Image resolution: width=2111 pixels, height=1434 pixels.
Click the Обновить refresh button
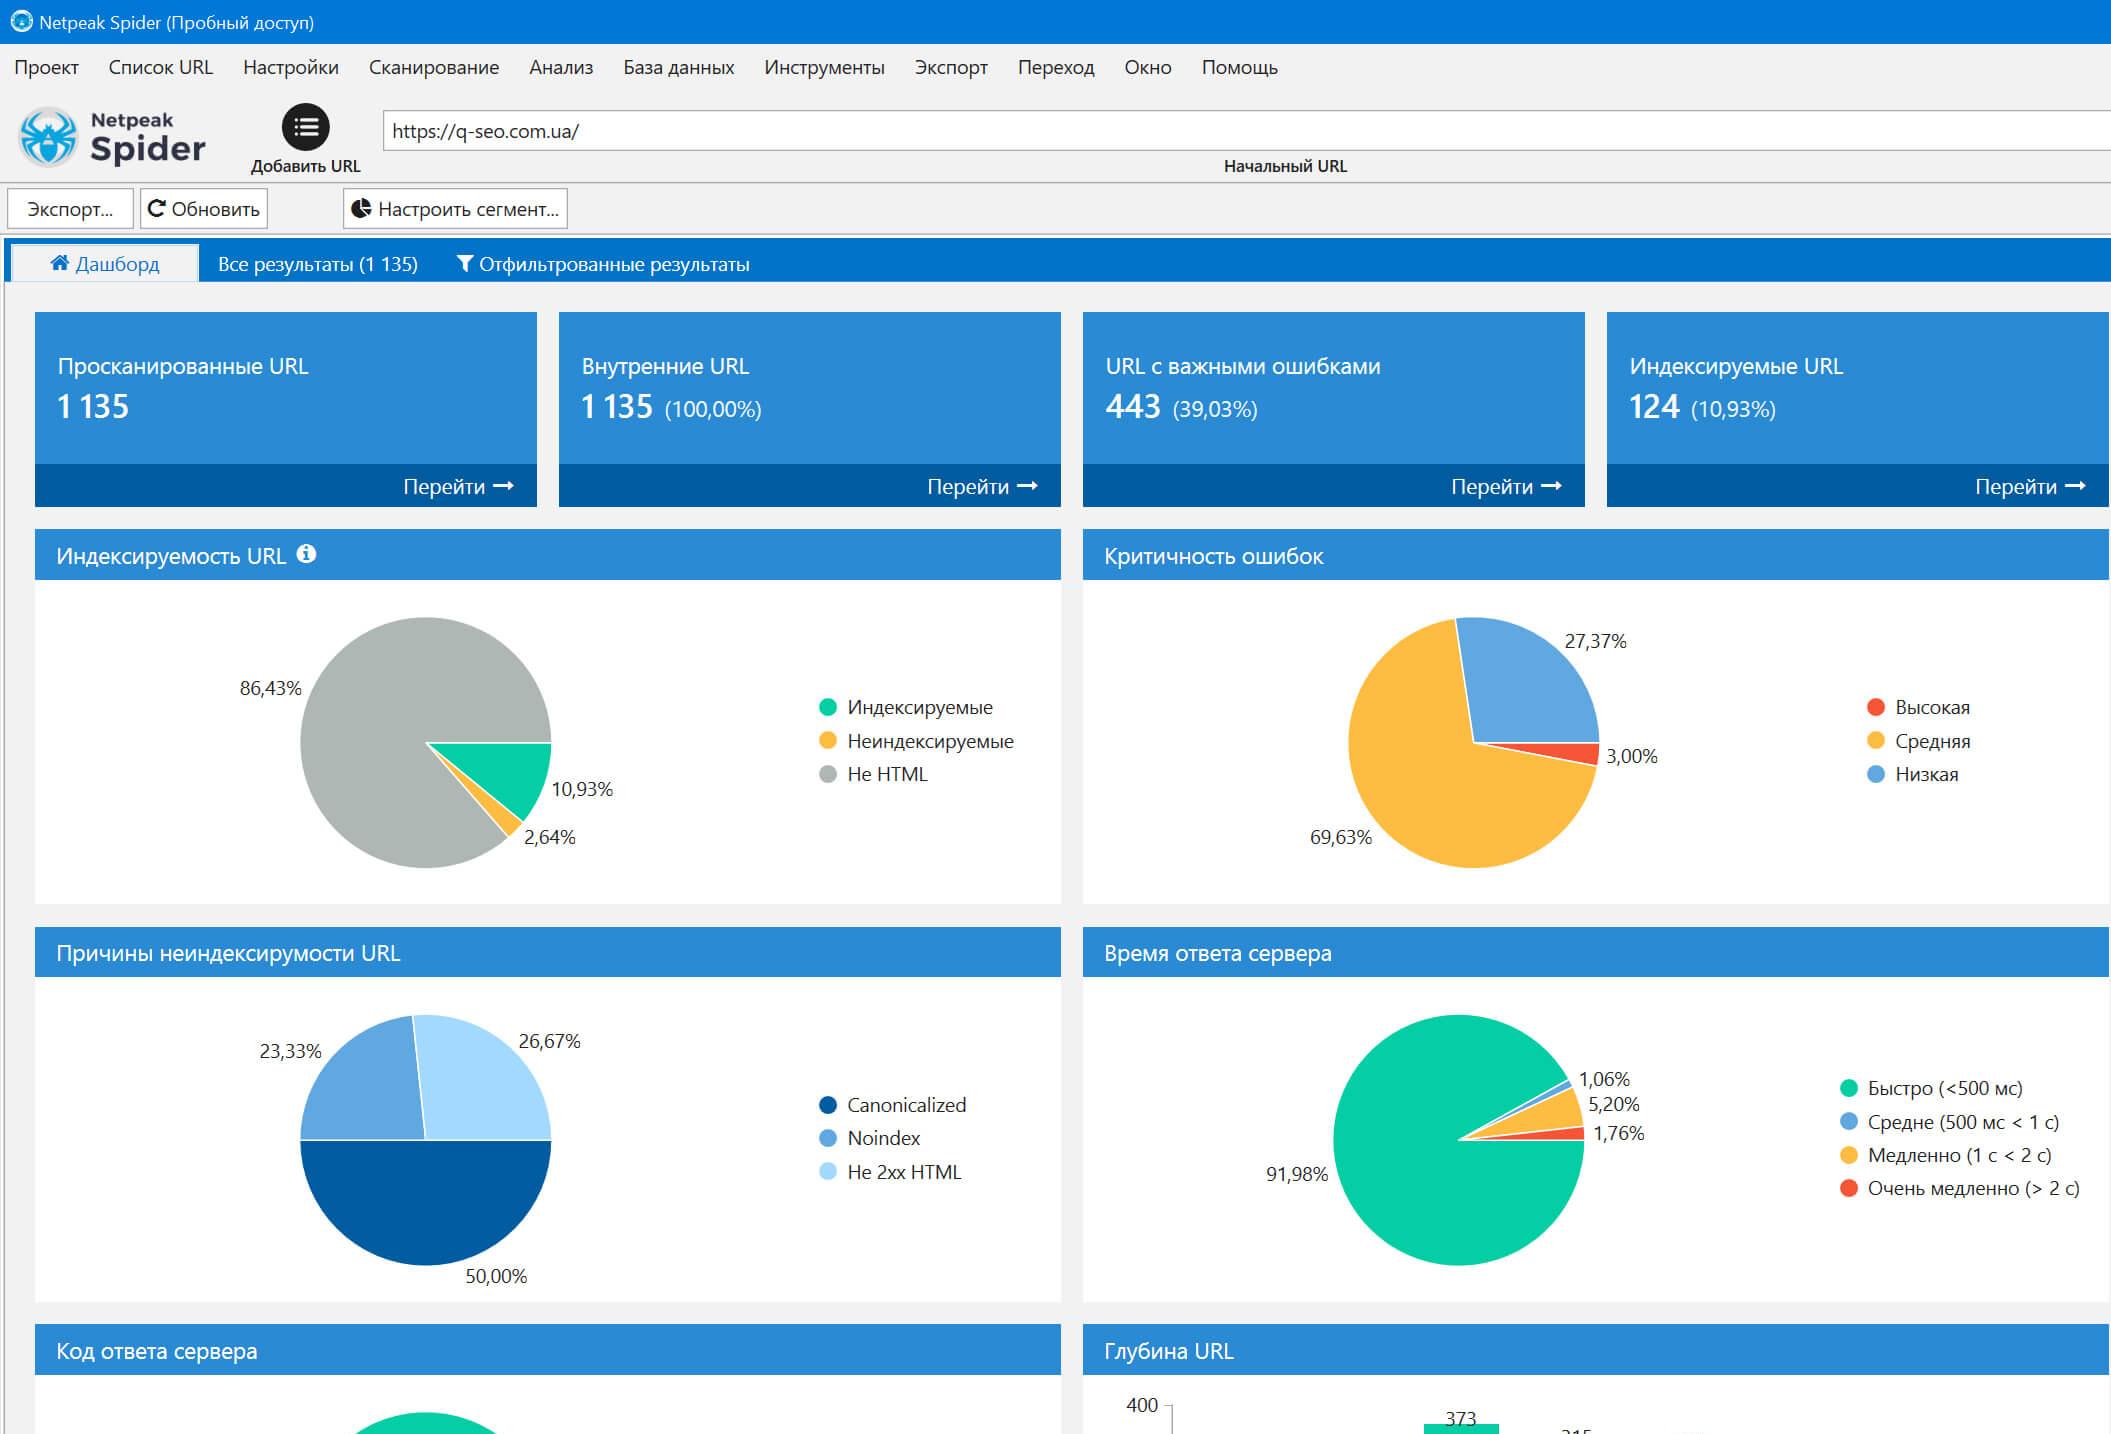pos(204,209)
